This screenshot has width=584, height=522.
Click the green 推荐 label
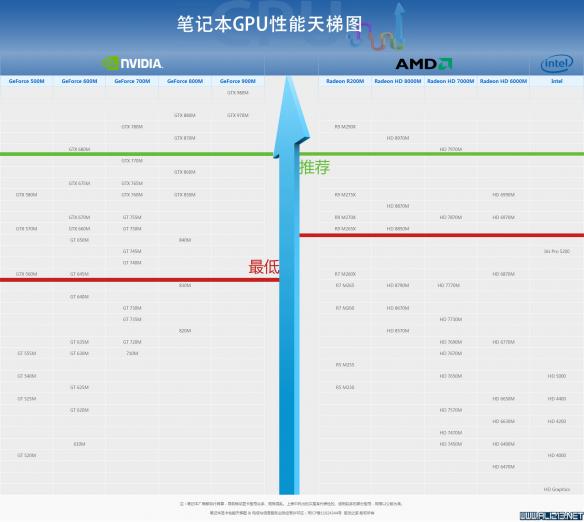point(315,167)
